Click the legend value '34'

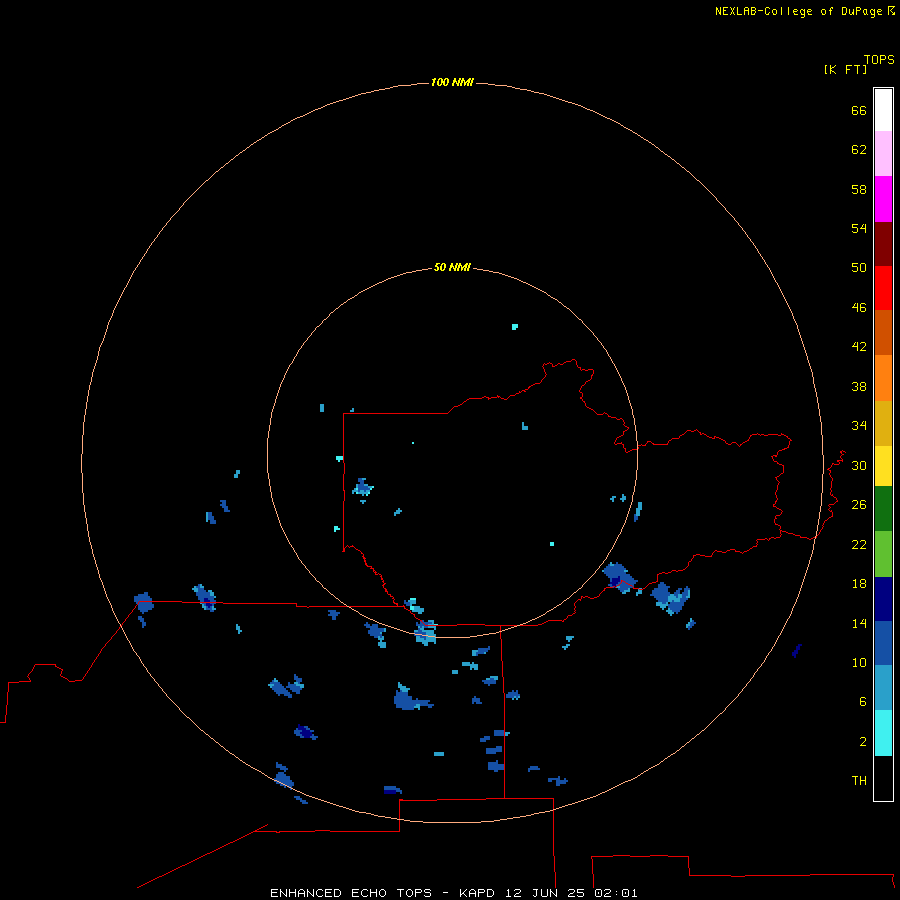(859, 426)
